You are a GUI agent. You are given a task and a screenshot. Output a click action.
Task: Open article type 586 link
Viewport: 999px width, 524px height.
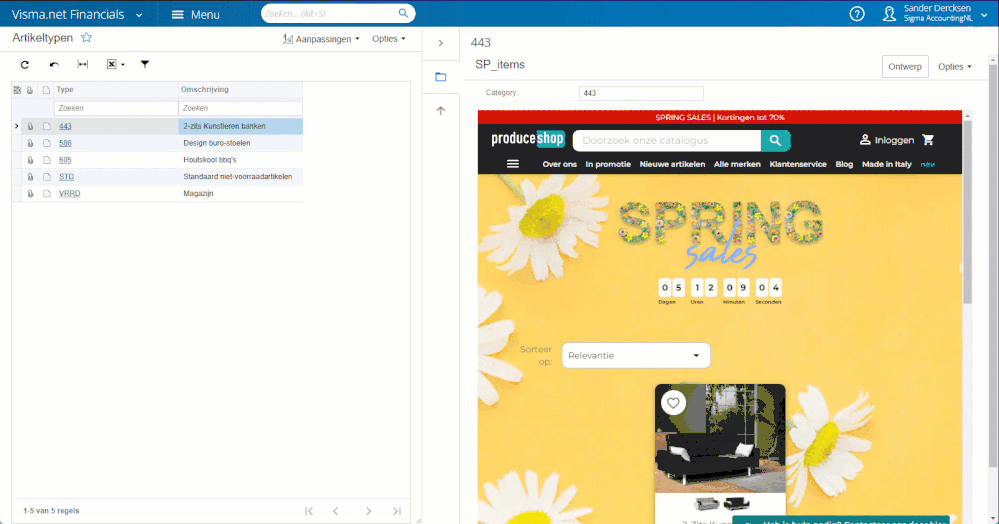click(x=65, y=143)
